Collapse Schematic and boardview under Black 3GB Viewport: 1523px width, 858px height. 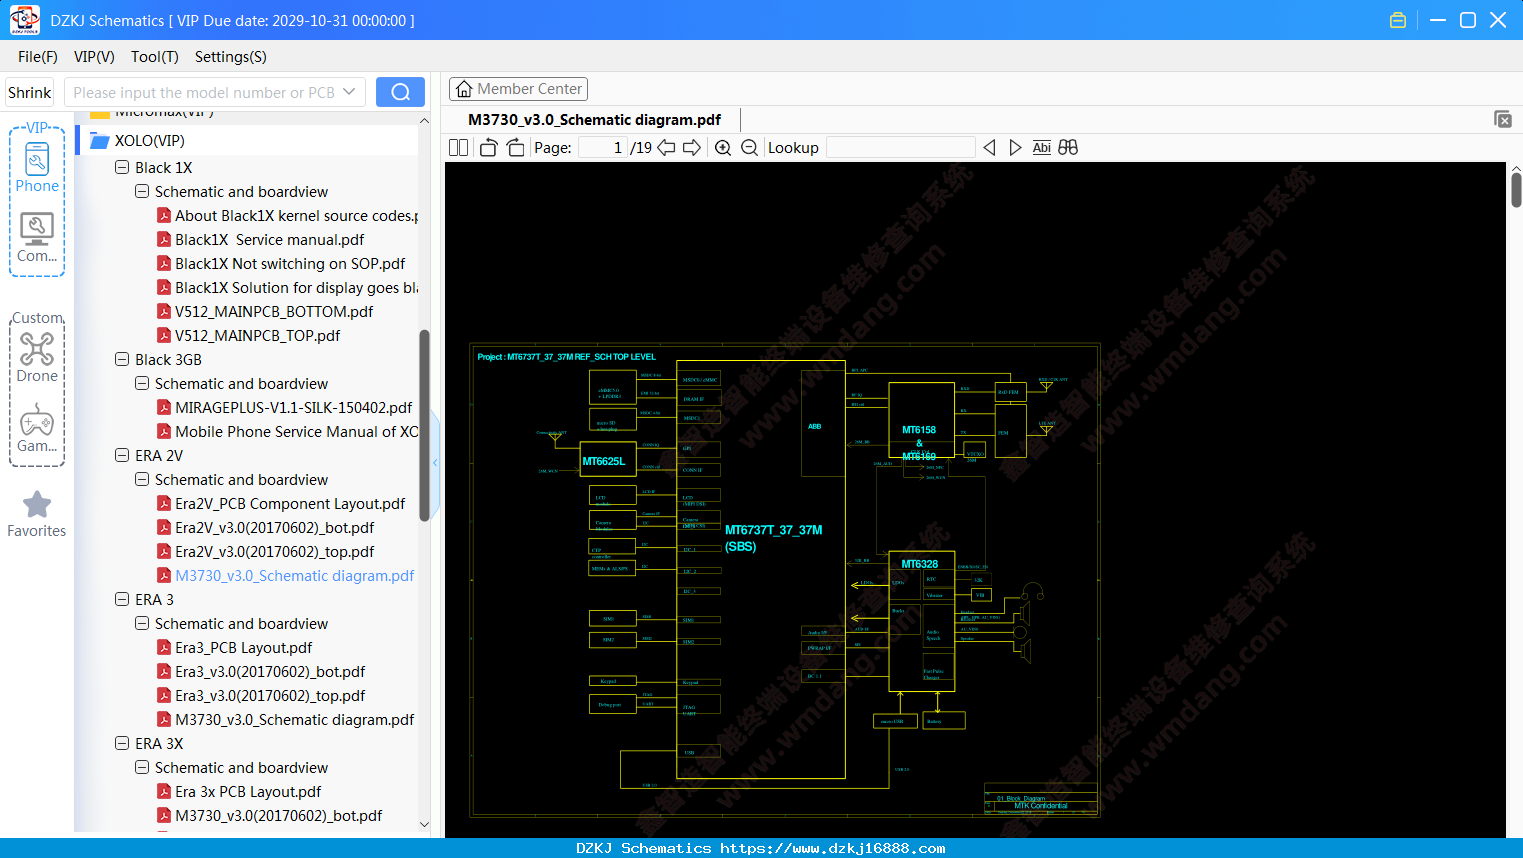[142, 384]
